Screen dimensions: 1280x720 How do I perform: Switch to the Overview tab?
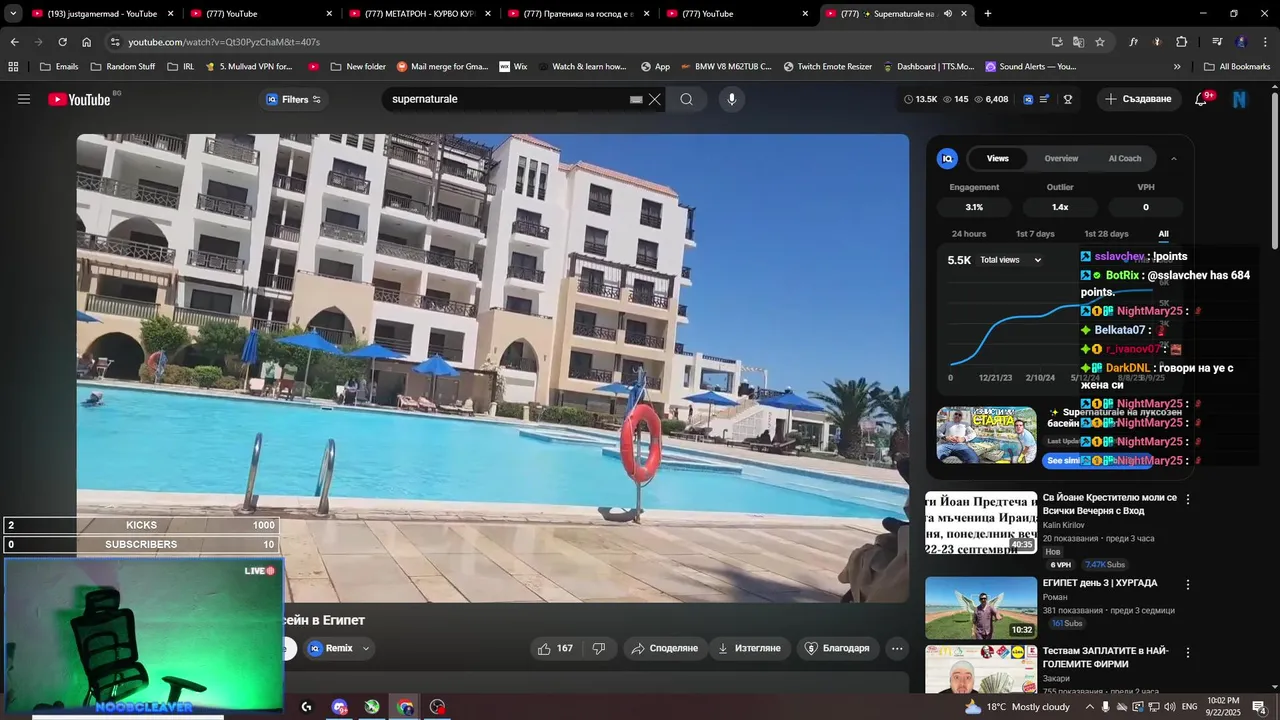(x=1061, y=158)
